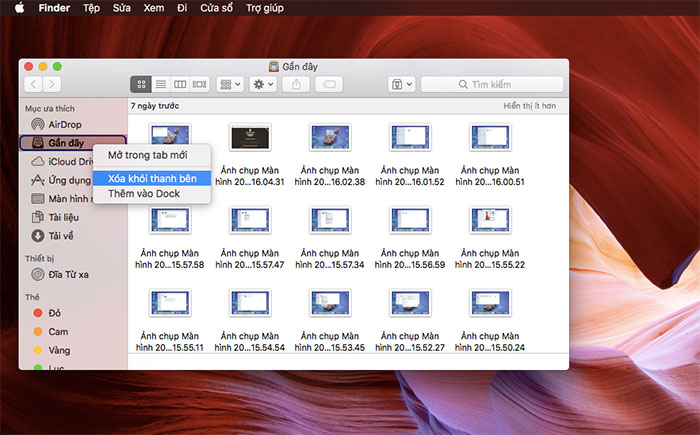The image size is (700, 435).
Task: Click file name hình 20...16.04.31
Action: coord(250,182)
